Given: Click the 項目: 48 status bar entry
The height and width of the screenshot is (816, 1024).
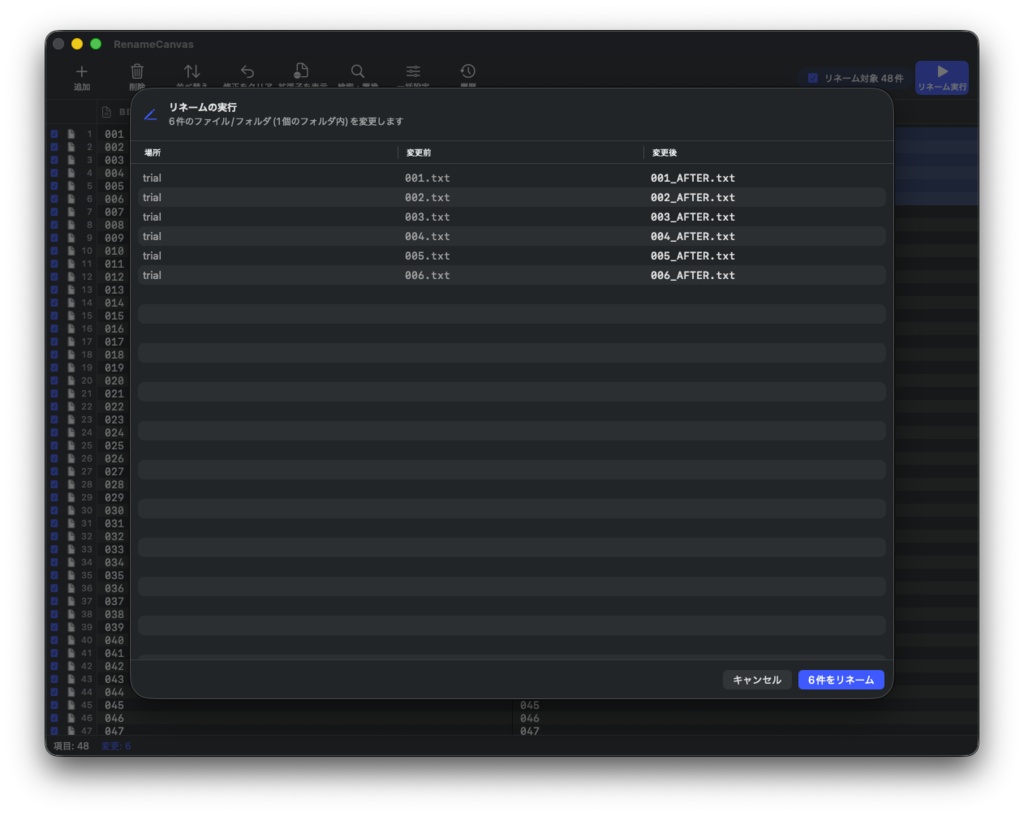Looking at the screenshot, I should coord(71,745).
